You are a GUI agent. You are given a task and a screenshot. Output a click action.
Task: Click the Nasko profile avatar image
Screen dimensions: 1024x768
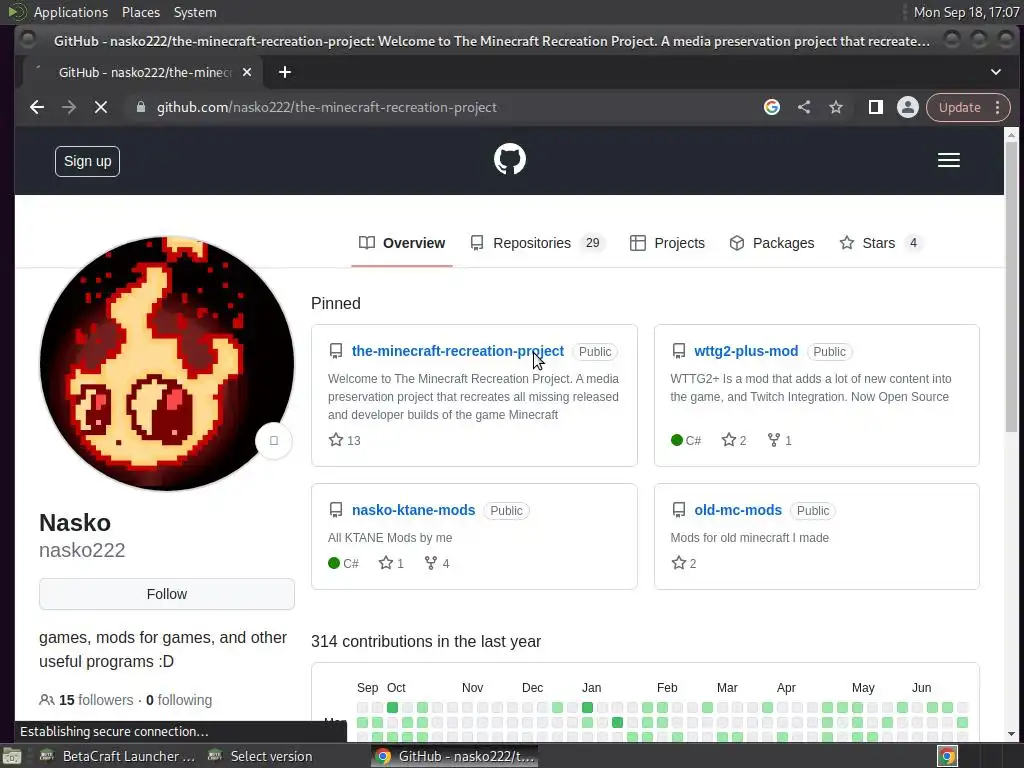pos(167,363)
